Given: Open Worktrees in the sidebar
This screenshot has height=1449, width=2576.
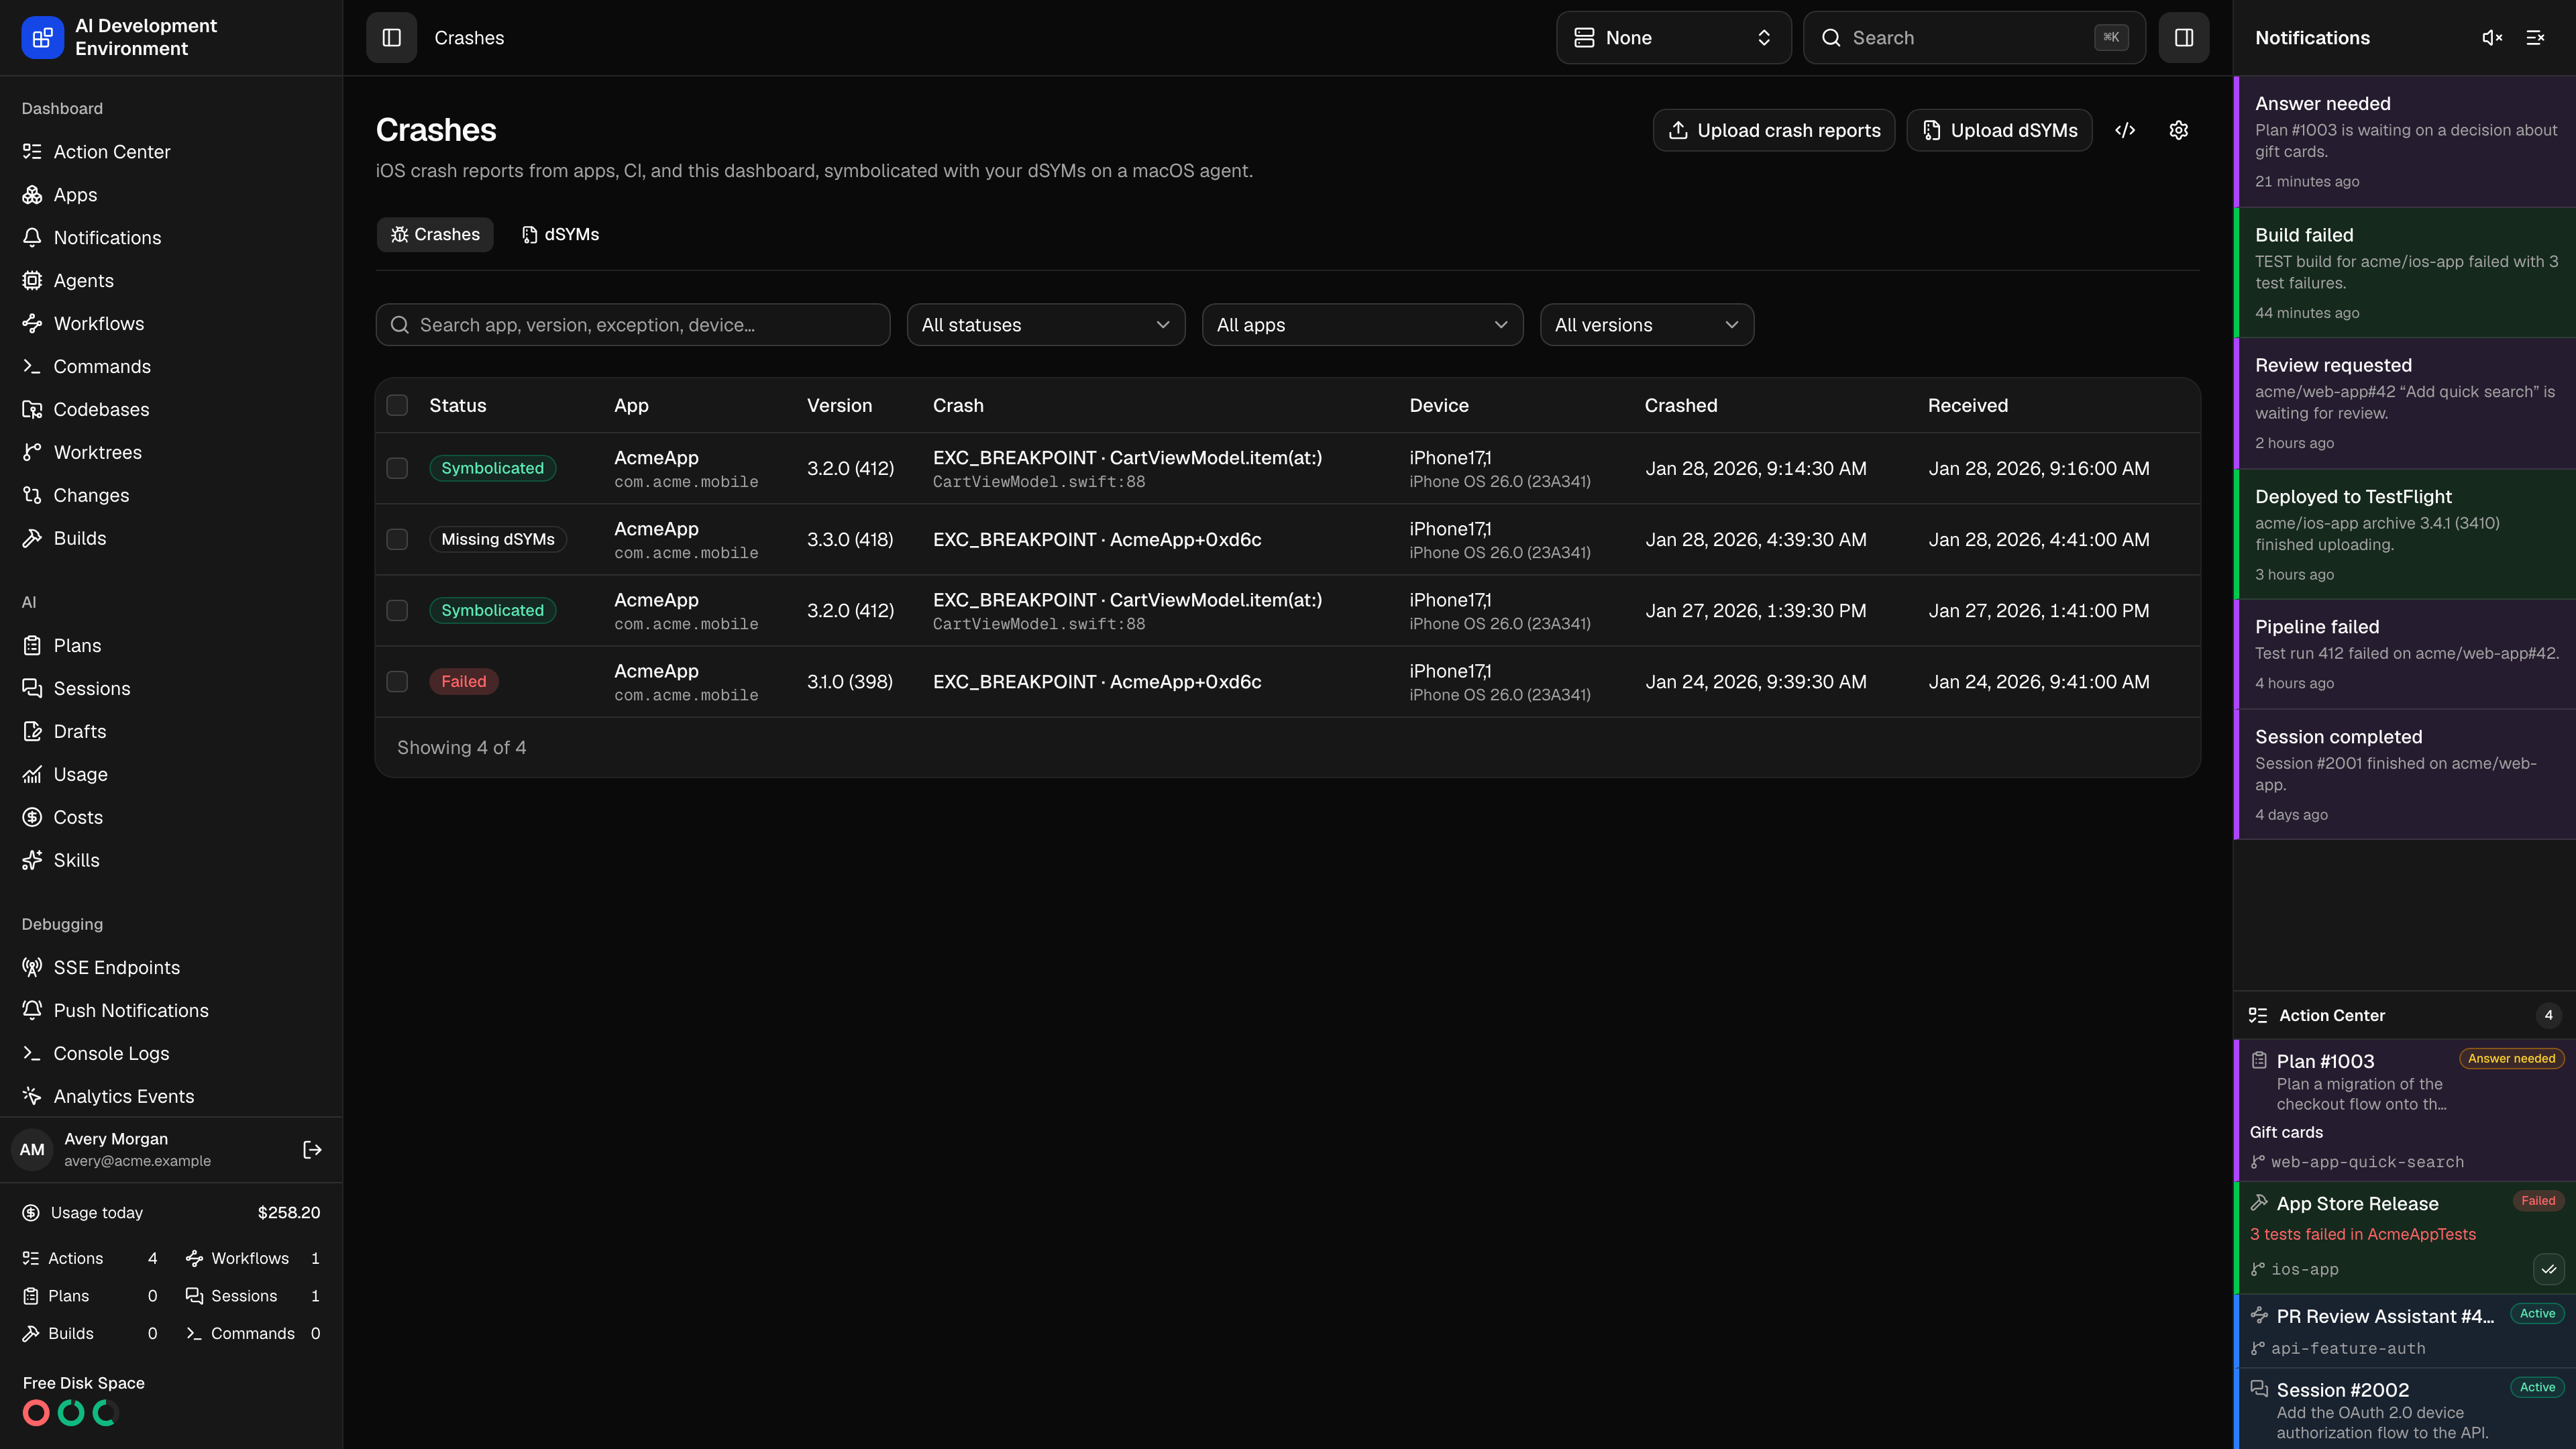Looking at the screenshot, I should tap(171, 453).
